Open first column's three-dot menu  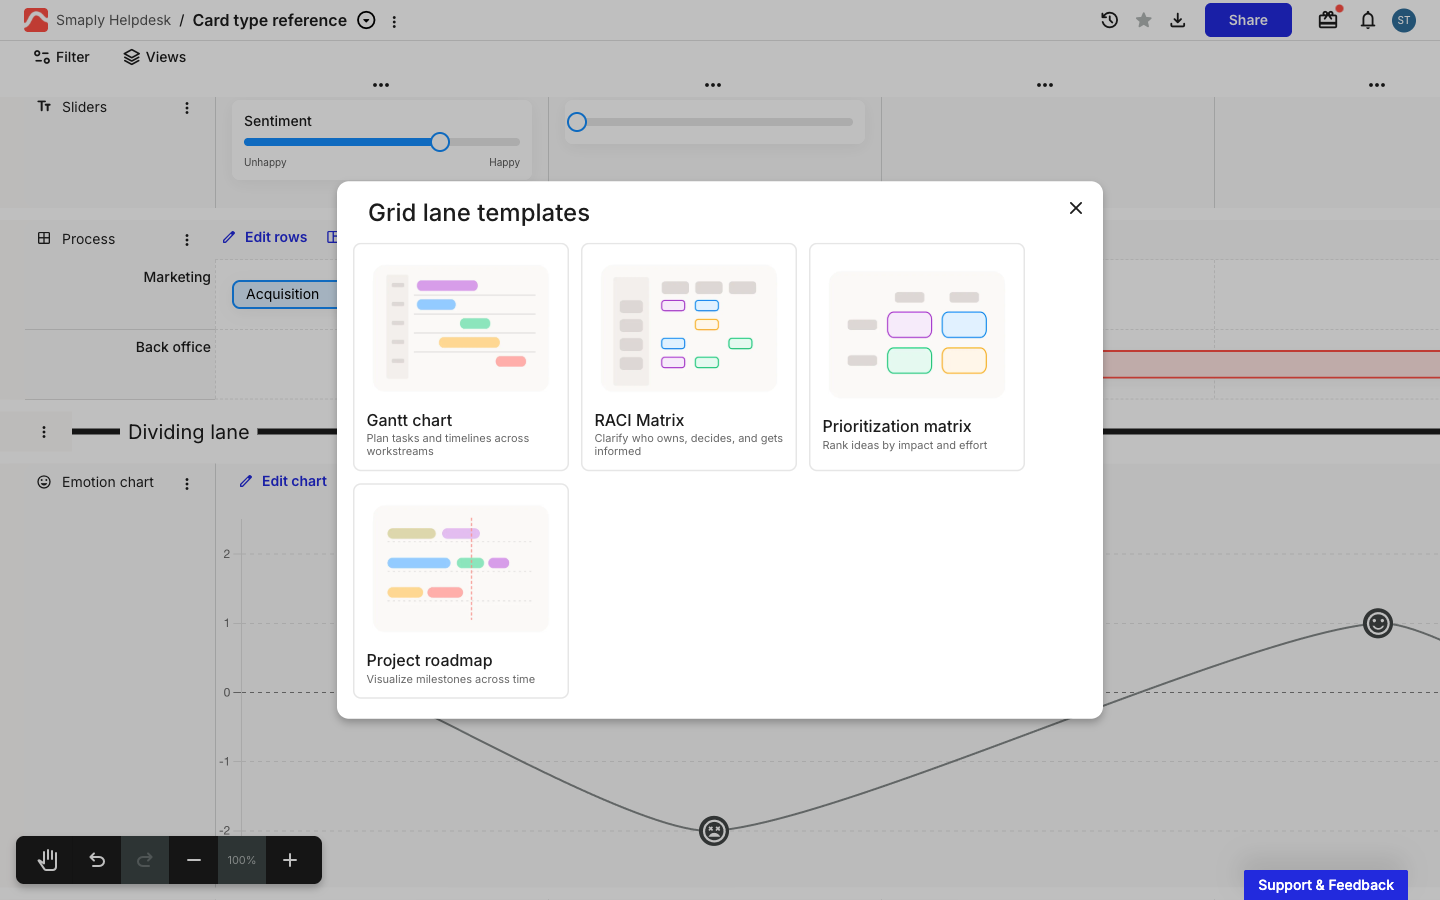(x=381, y=85)
